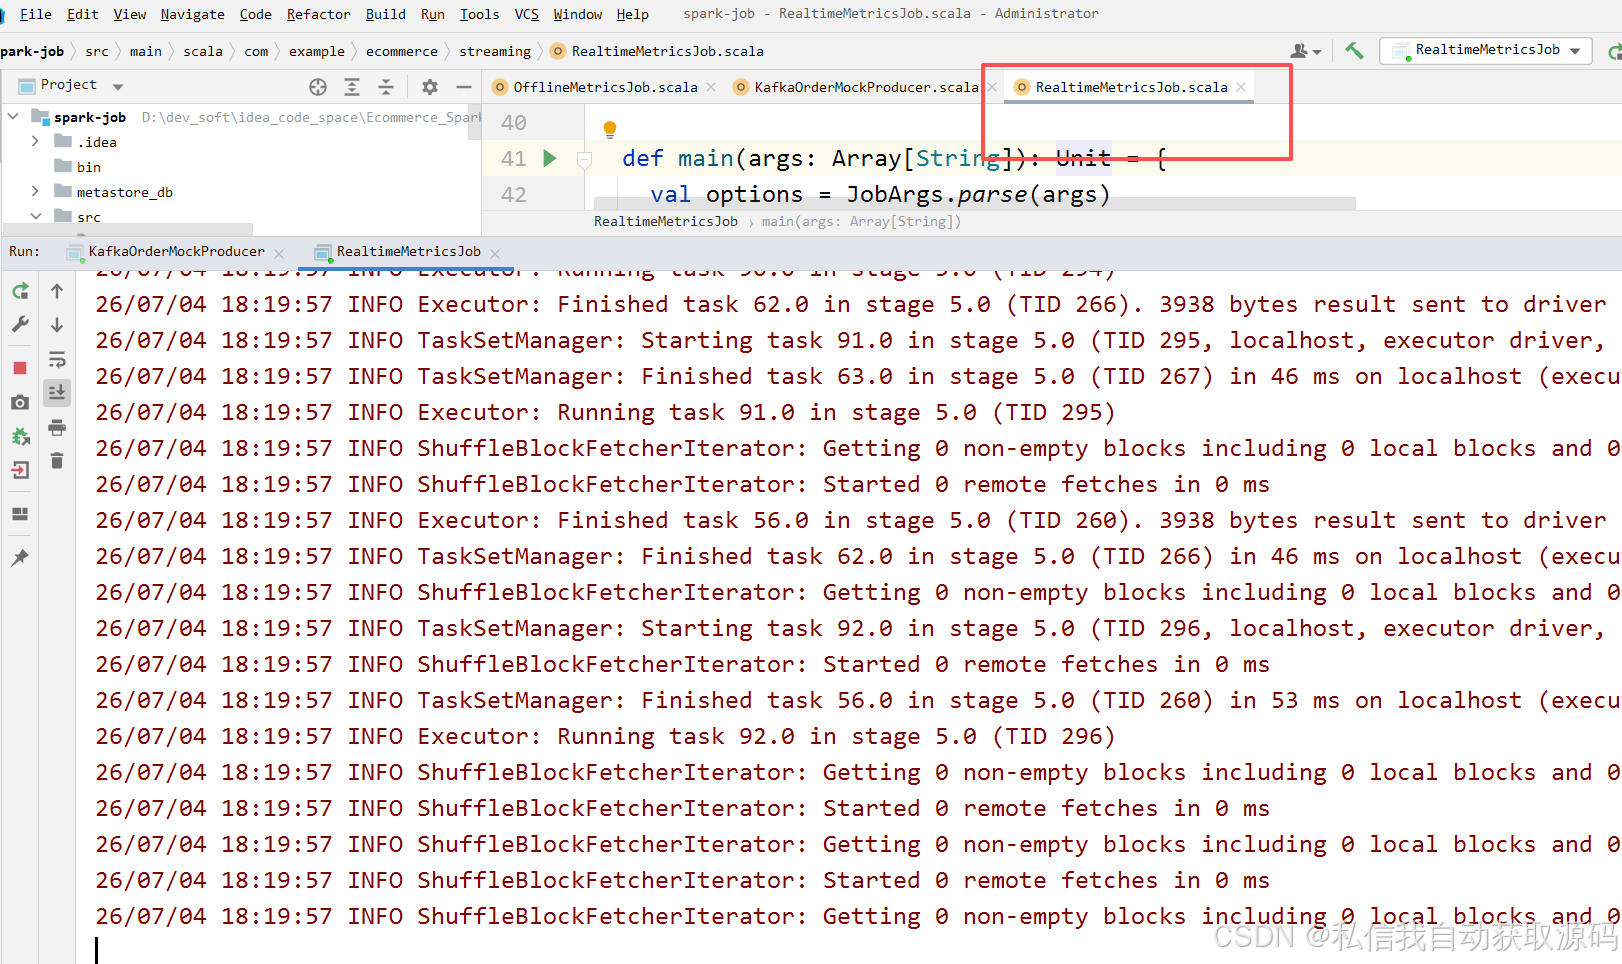Image resolution: width=1622 pixels, height=964 pixels.
Task: Open the File menu
Action: tap(36, 14)
